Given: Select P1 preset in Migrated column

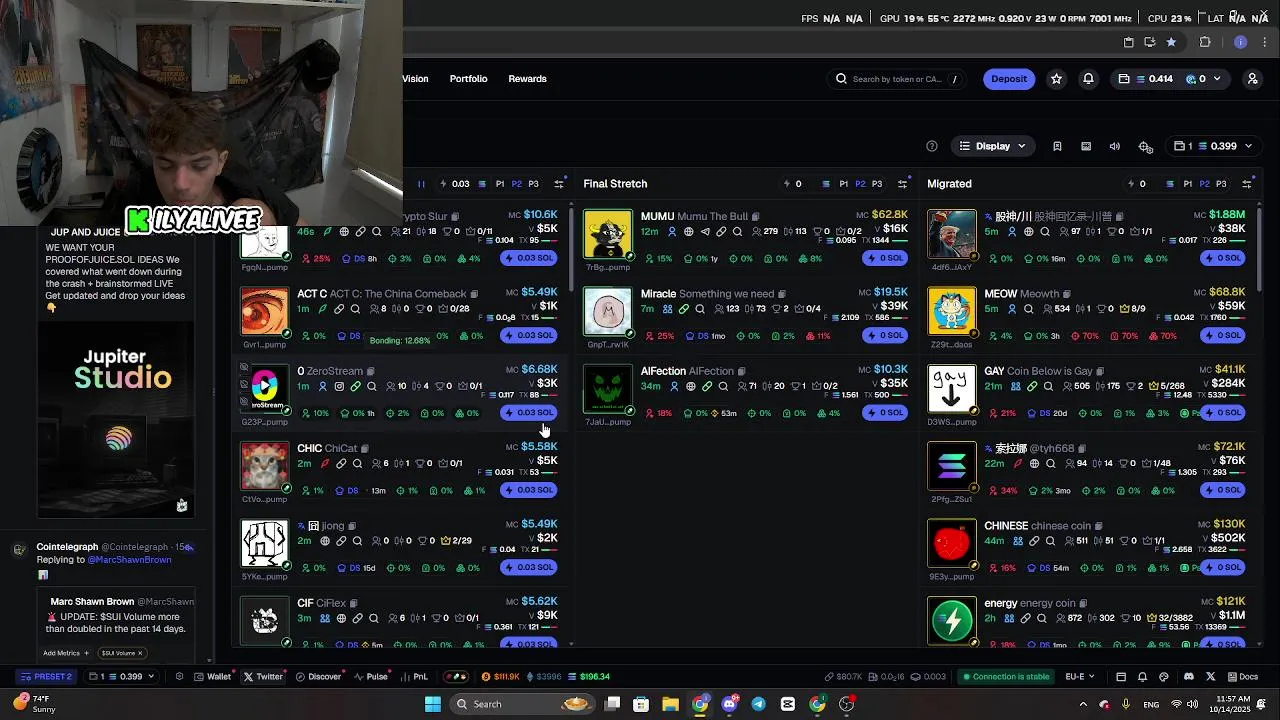Looking at the screenshot, I should click(1187, 184).
